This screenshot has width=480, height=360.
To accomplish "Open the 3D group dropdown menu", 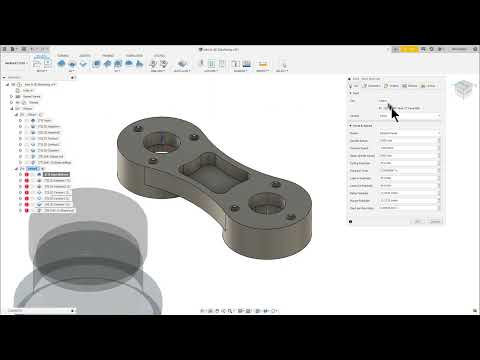I will [117, 71].
